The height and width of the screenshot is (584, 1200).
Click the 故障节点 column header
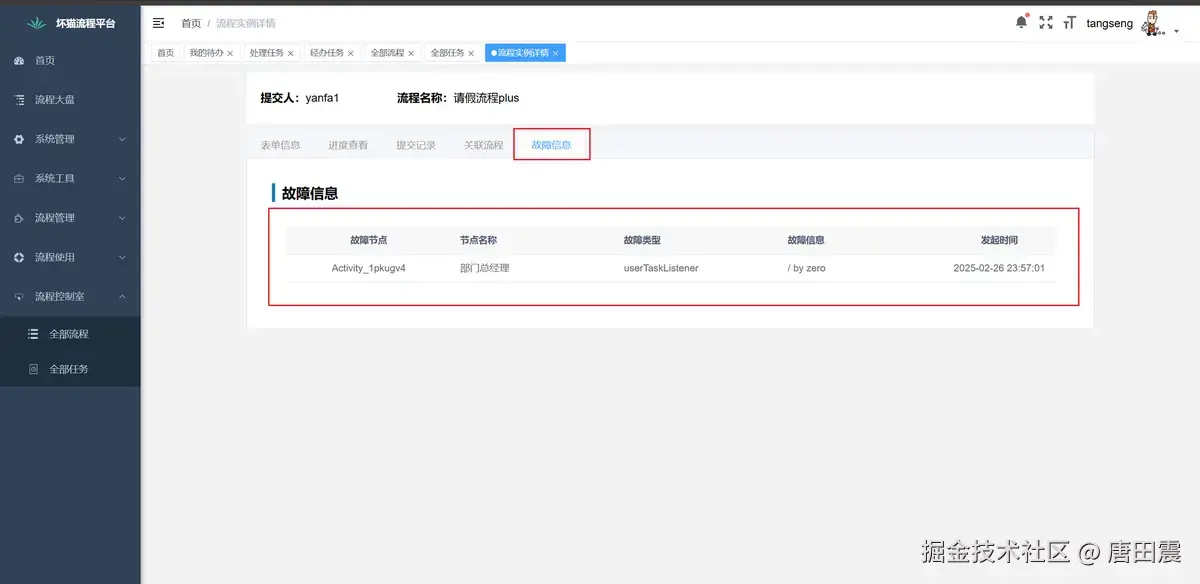click(x=368, y=240)
